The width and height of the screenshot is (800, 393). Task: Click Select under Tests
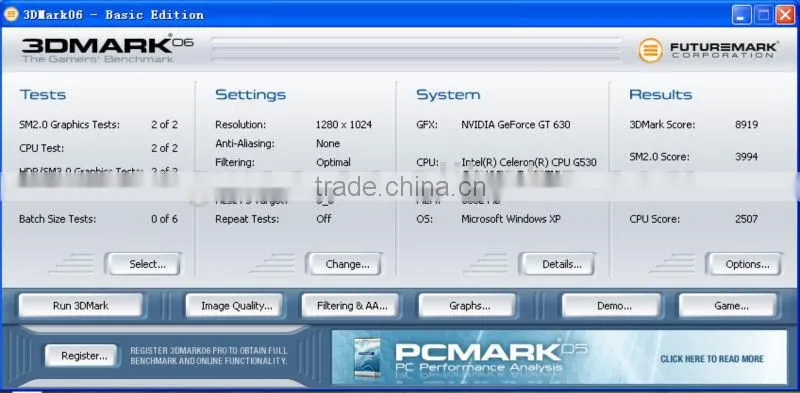[x=143, y=264]
